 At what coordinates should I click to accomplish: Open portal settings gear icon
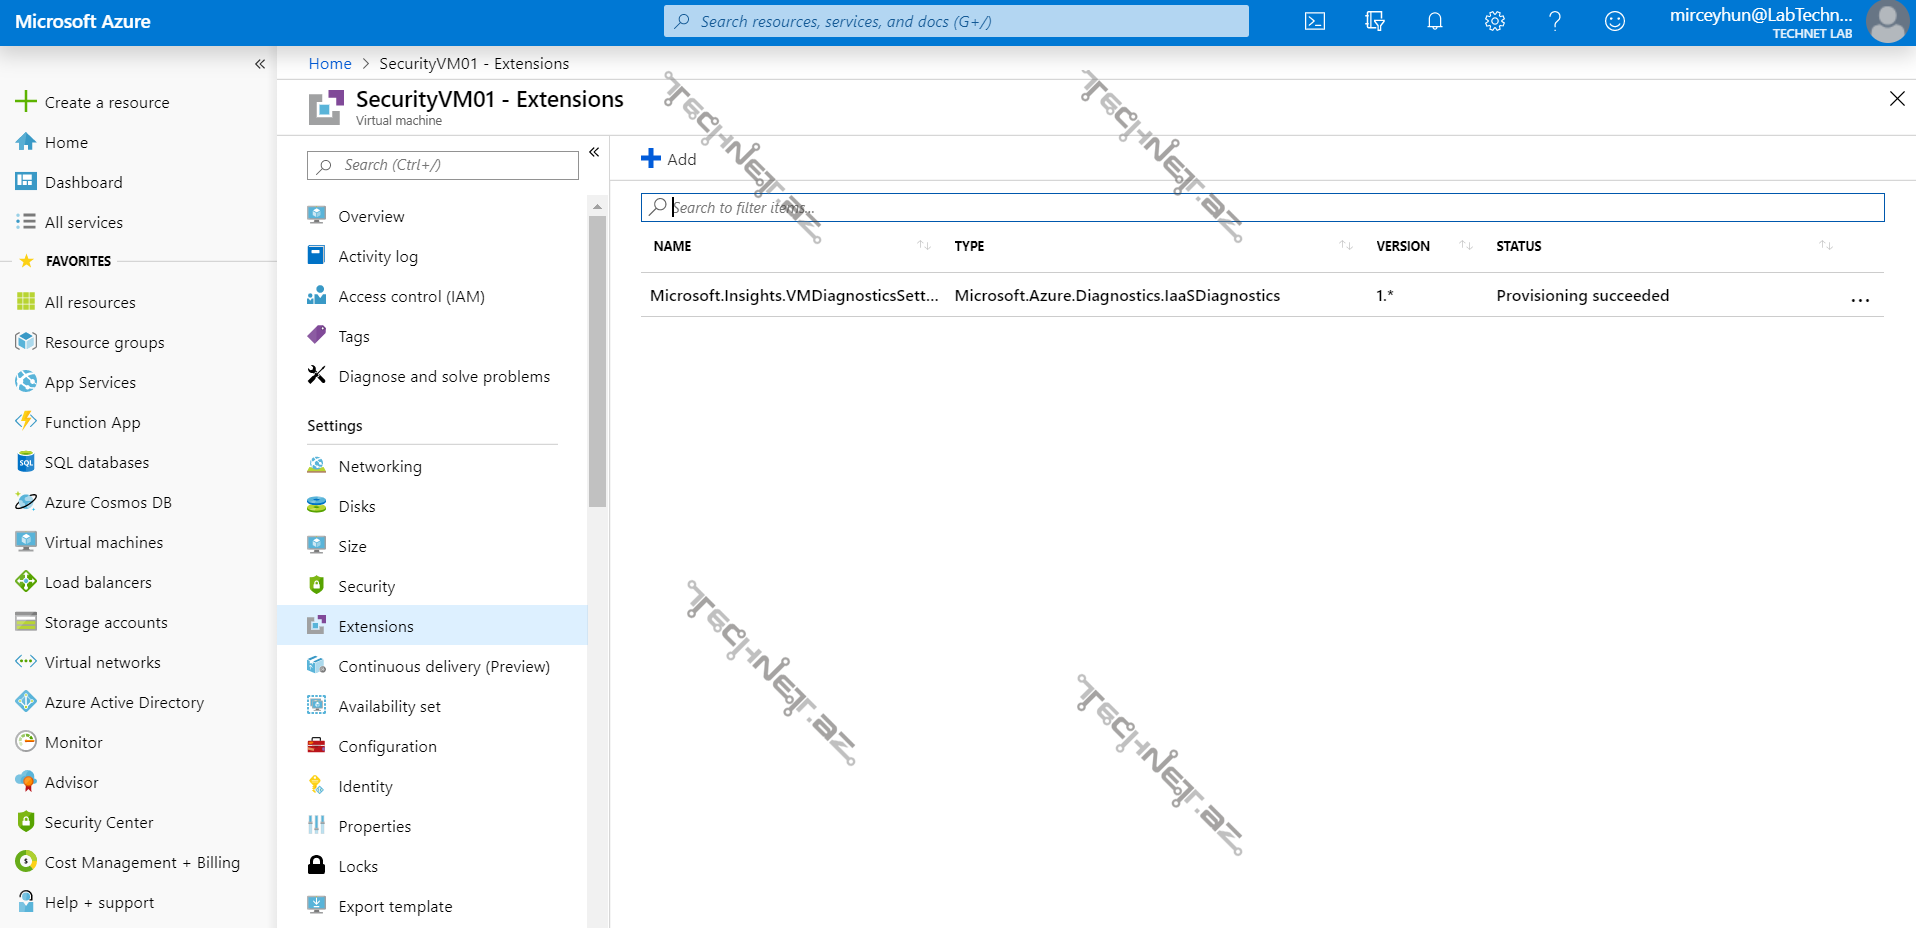(x=1494, y=21)
